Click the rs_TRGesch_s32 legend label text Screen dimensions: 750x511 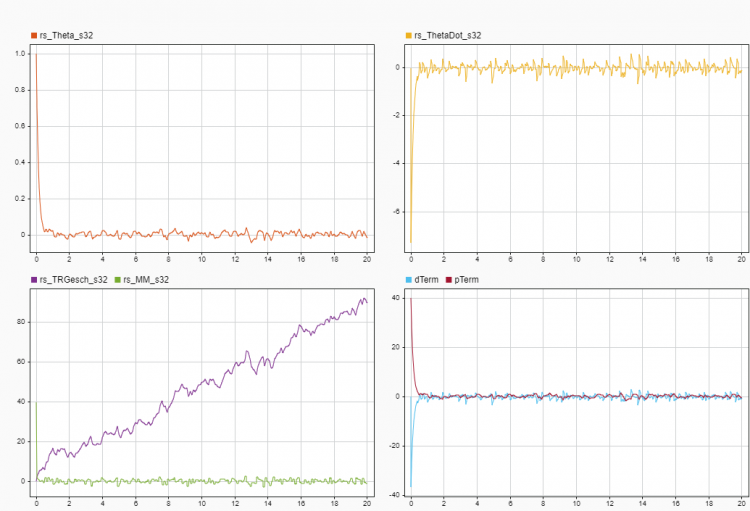[74, 280]
